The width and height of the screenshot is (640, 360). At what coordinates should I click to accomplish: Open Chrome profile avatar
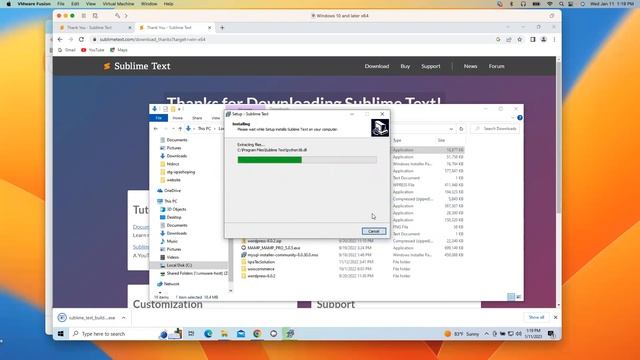544,40
